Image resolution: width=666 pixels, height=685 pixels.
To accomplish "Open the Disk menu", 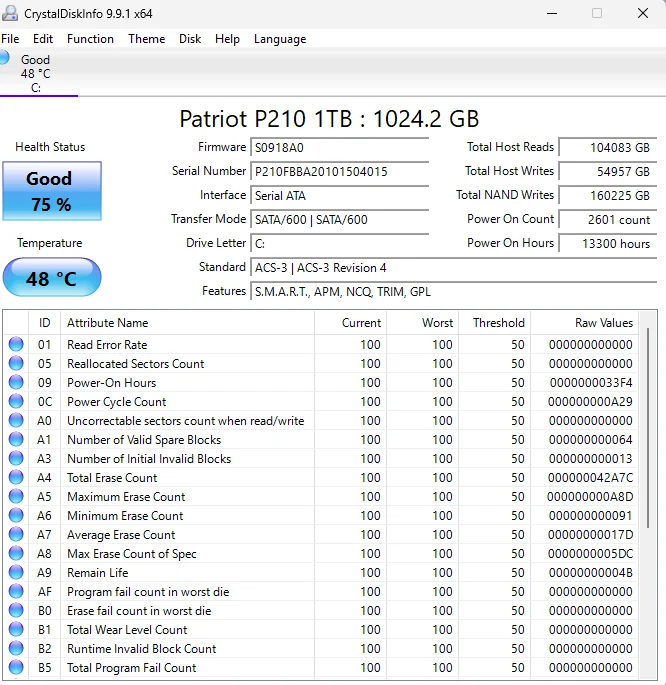I will tap(190, 39).
